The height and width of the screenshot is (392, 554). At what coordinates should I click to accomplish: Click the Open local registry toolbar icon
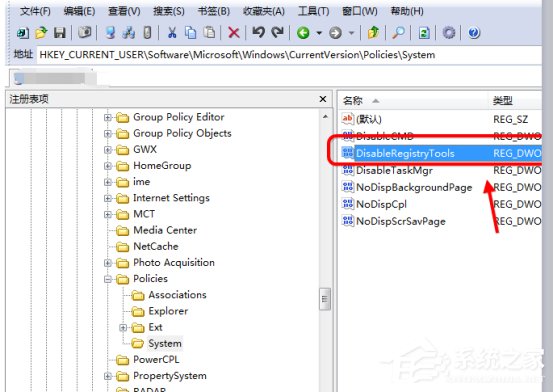23,33
